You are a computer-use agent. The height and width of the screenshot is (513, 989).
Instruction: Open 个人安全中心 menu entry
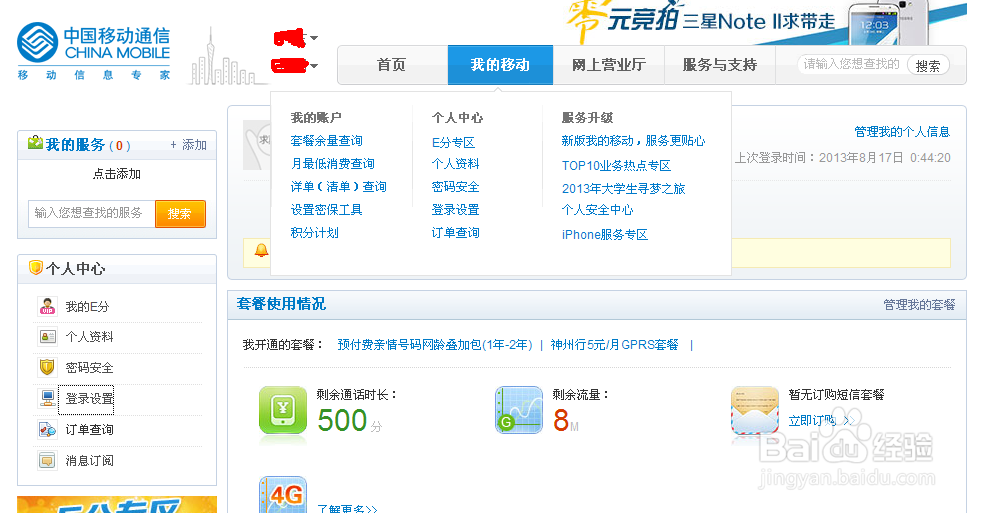coord(597,209)
